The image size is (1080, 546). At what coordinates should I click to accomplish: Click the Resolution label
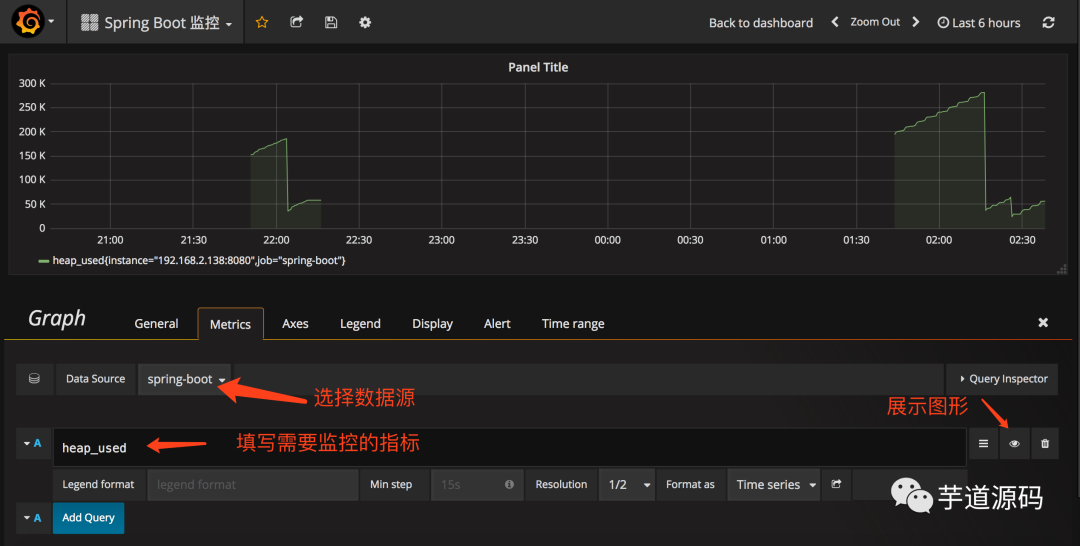pos(561,485)
